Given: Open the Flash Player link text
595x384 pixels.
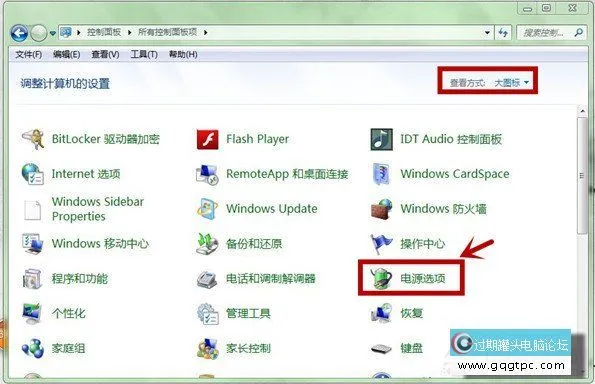Looking at the screenshot, I should [257, 139].
